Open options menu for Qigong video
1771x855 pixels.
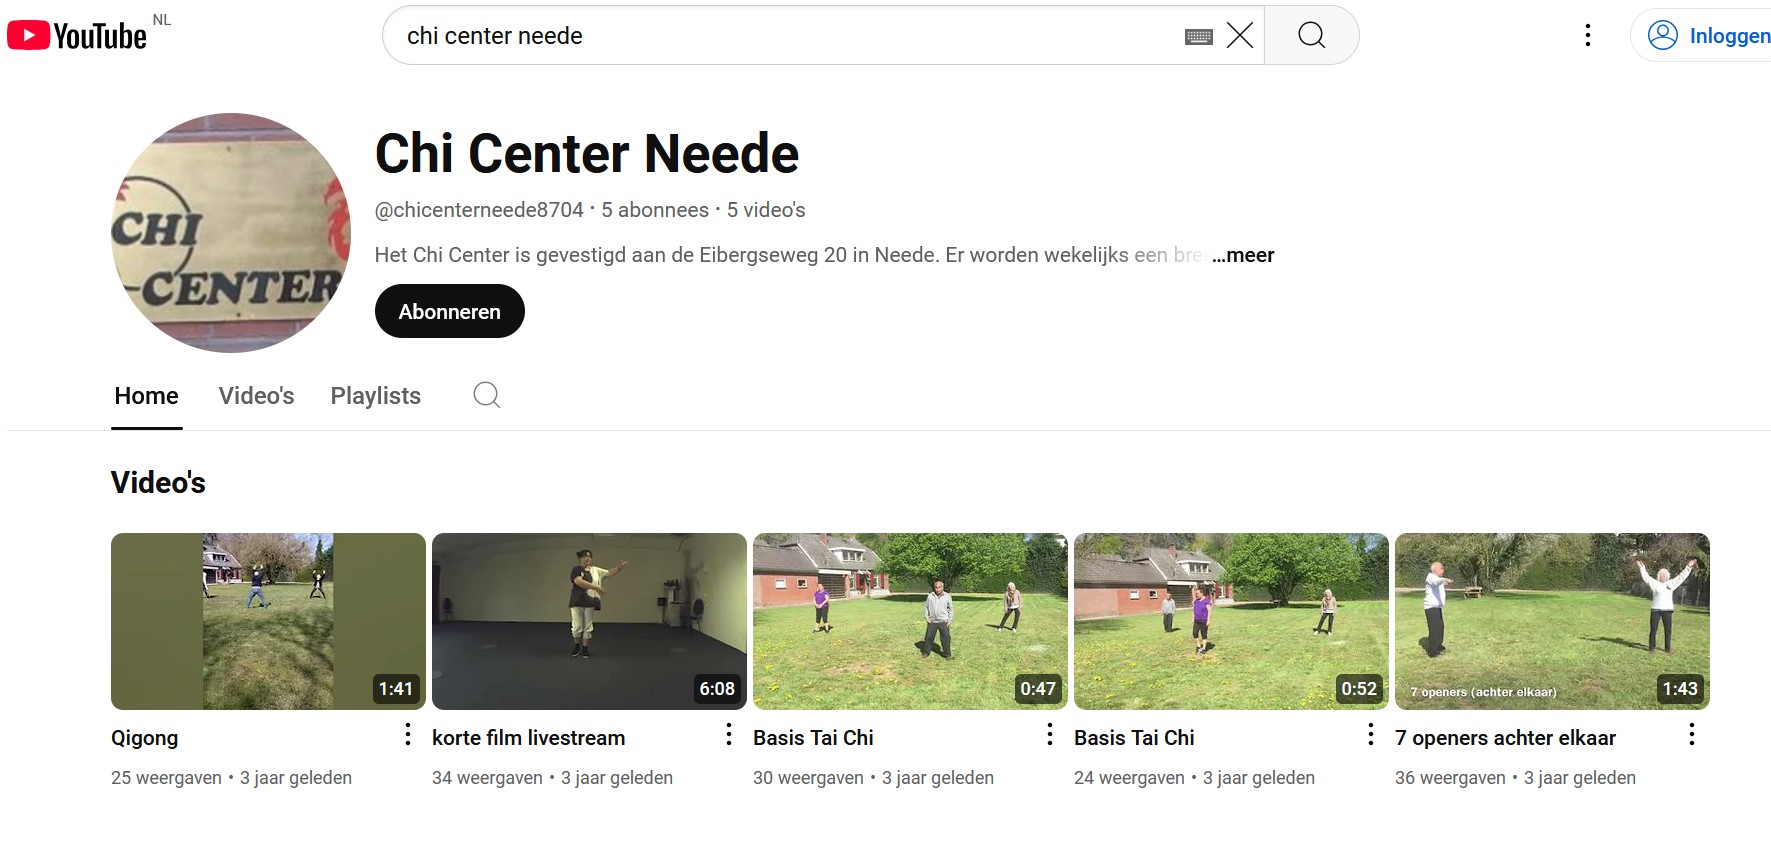click(408, 735)
